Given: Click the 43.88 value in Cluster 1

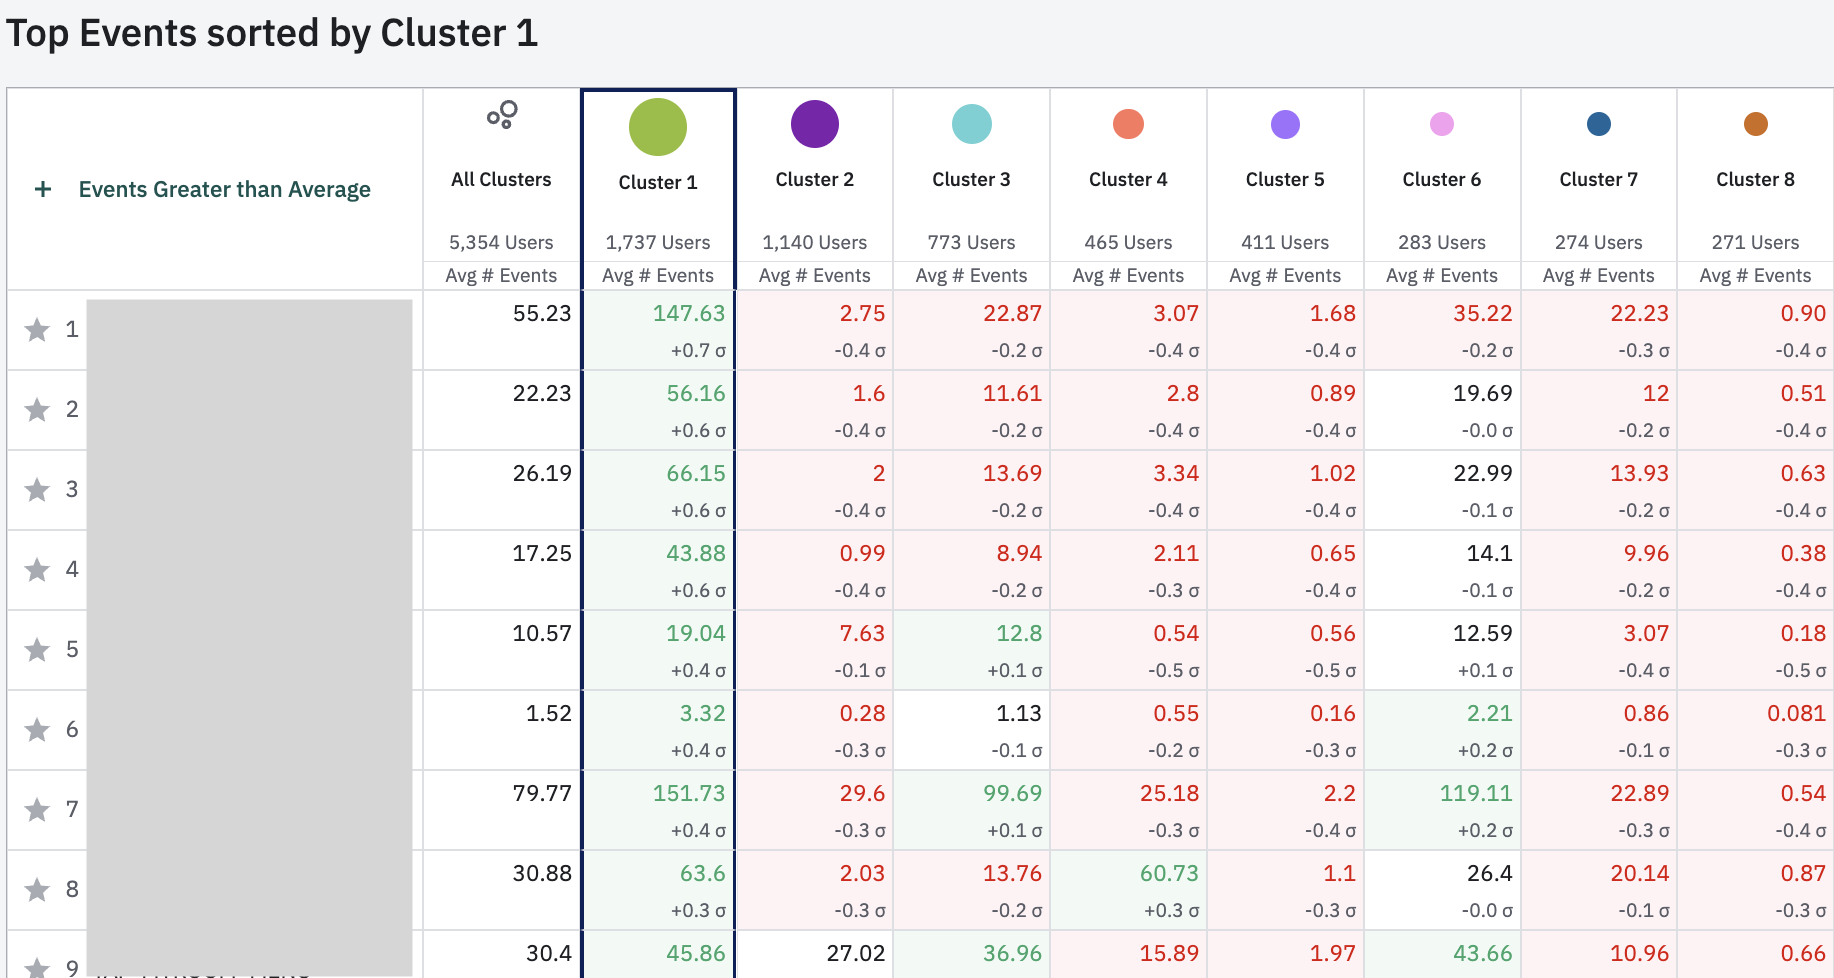Looking at the screenshot, I should [x=696, y=554].
